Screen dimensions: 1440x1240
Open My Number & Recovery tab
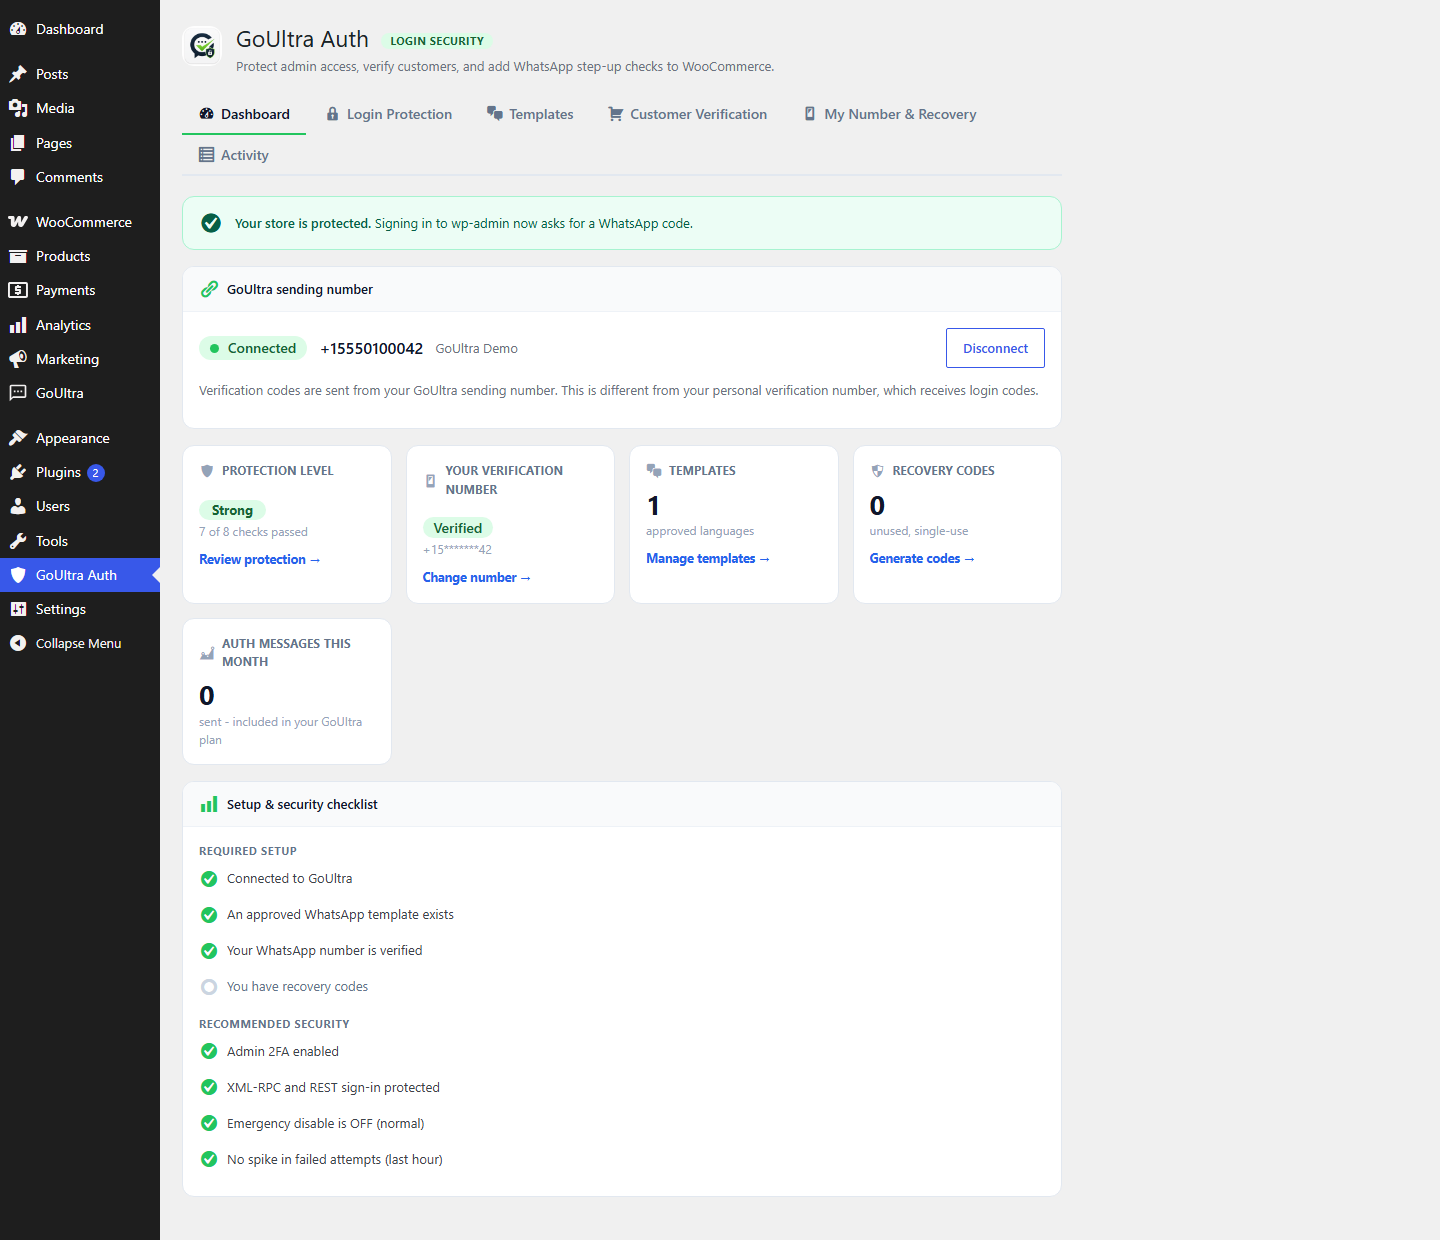[x=890, y=114]
